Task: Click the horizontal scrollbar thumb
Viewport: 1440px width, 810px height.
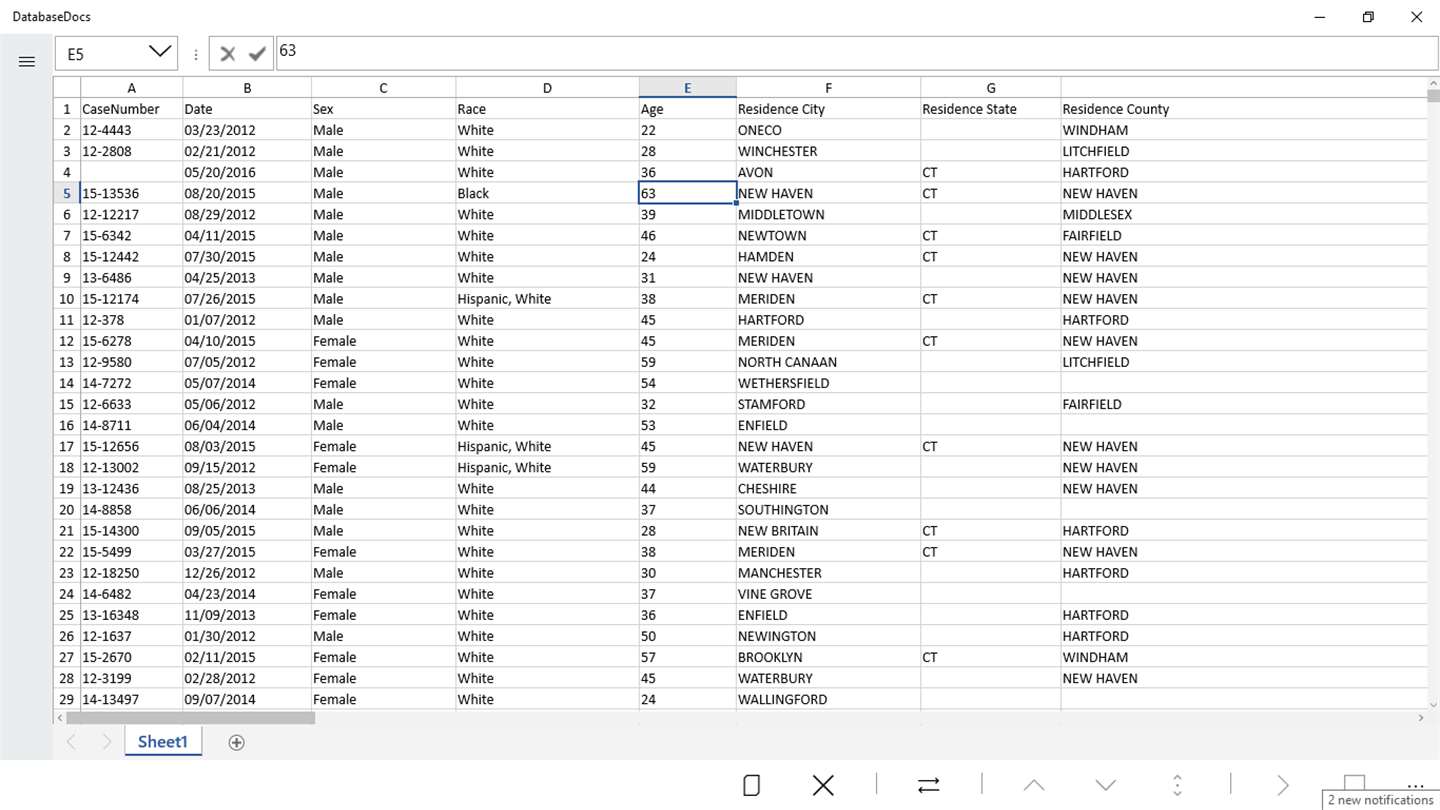Action: click(x=190, y=718)
